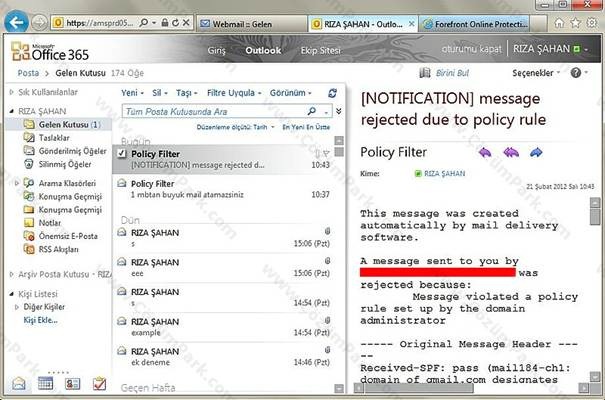605x400 pixels.
Task: Open the help question mark icon
Action: (576, 73)
